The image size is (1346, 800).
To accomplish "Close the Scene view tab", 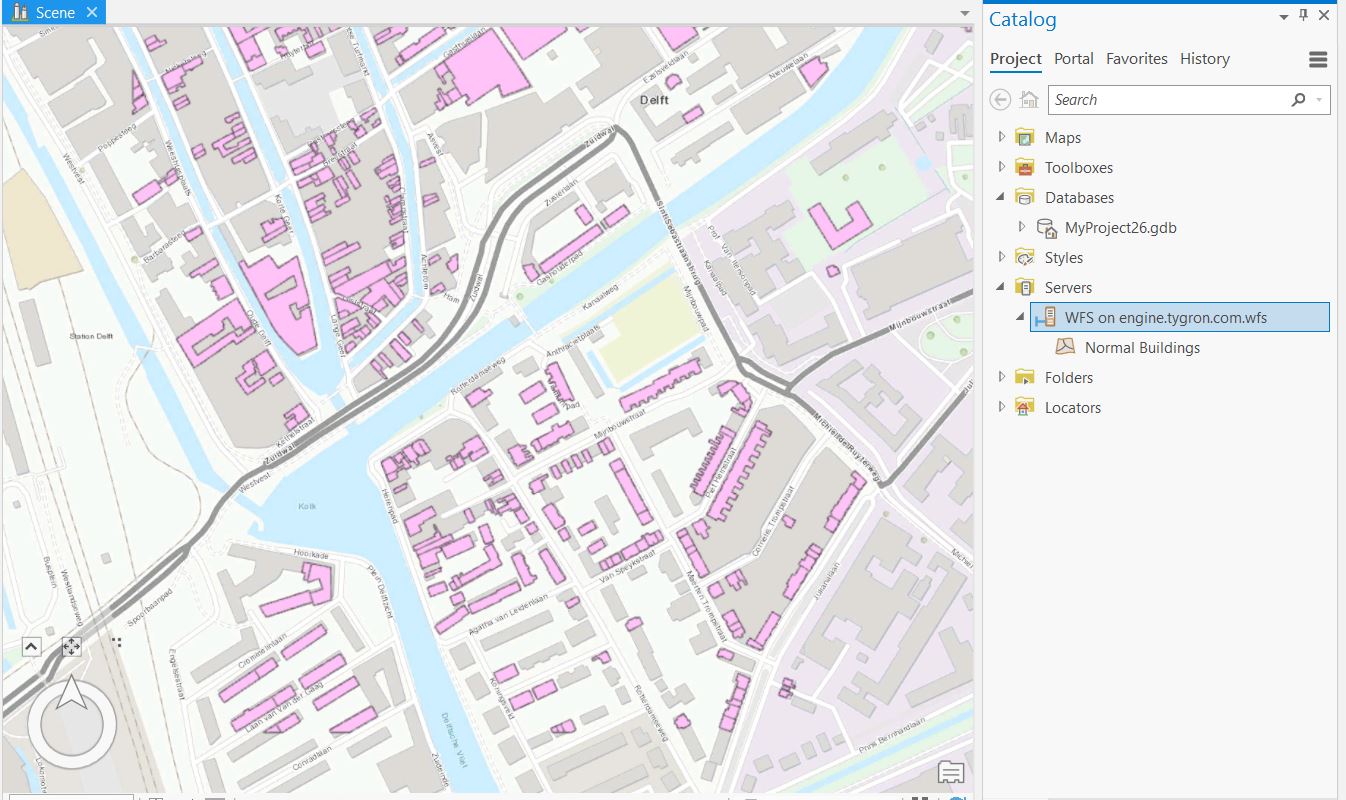I will 92,13.
